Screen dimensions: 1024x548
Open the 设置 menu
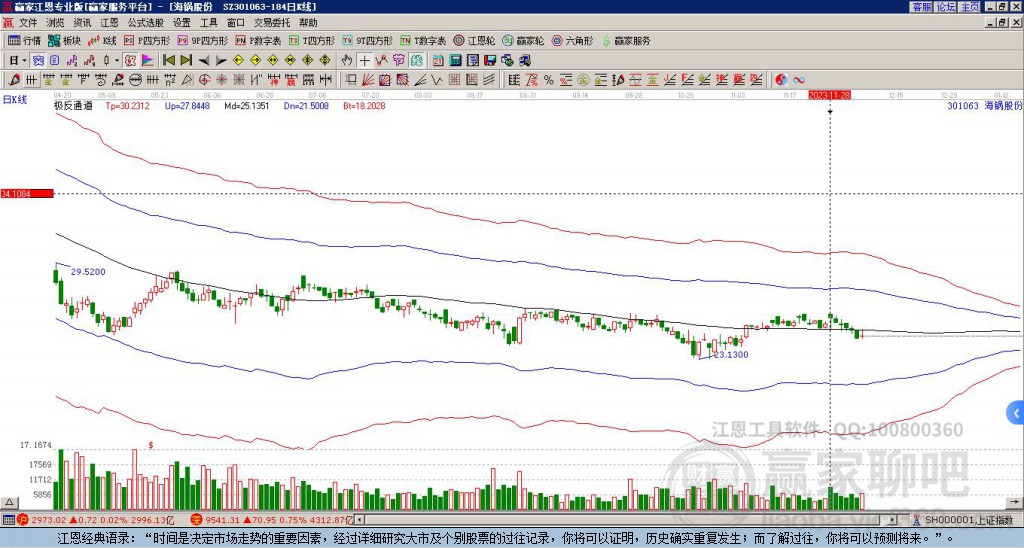(182, 23)
